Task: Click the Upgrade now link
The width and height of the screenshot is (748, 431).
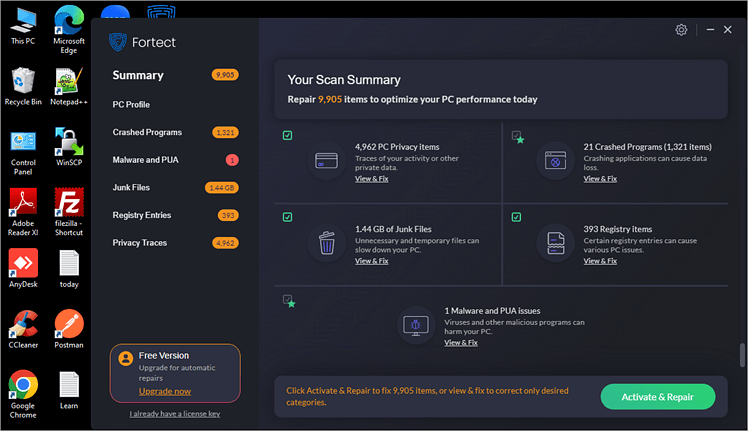Action: coord(165,391)
